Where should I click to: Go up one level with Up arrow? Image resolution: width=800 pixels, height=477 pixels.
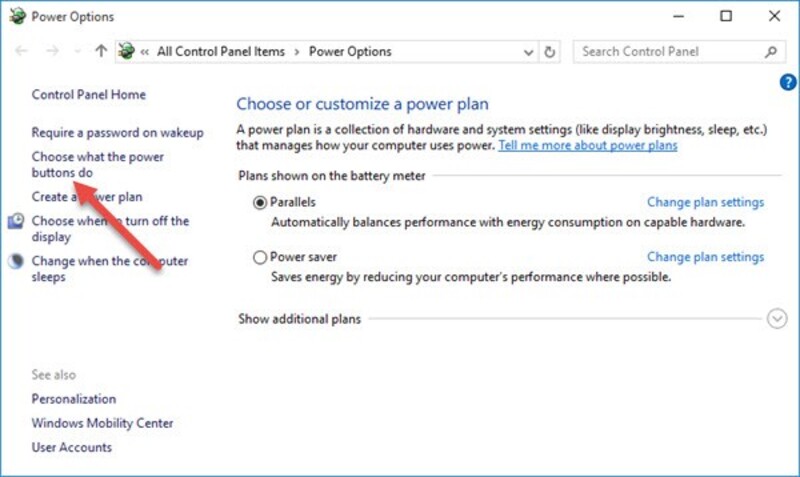point(101,51)
